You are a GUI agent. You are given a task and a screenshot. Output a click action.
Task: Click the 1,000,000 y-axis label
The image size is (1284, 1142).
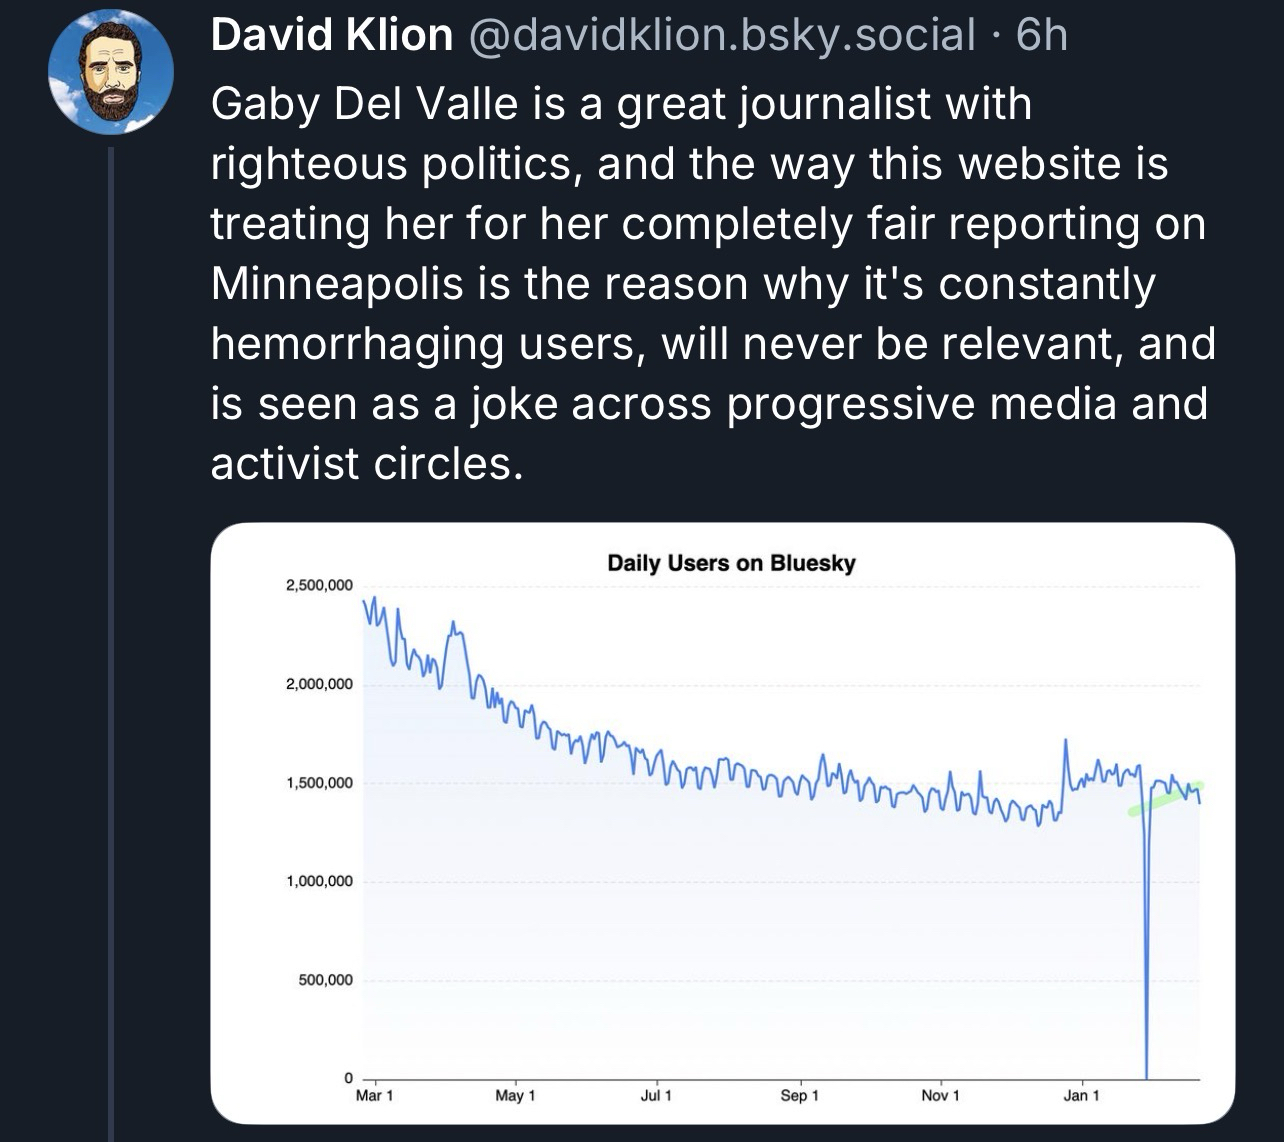pos(319,882)
